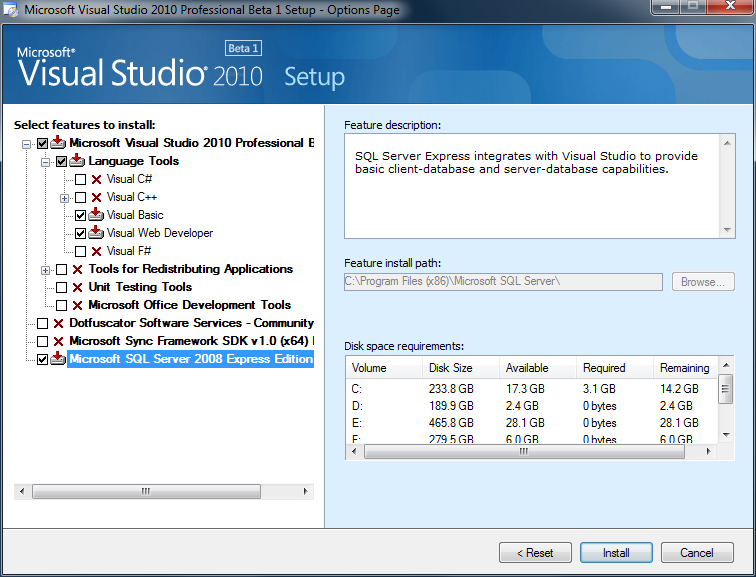Expand the Visual C++ tree node

click(65, 197)
